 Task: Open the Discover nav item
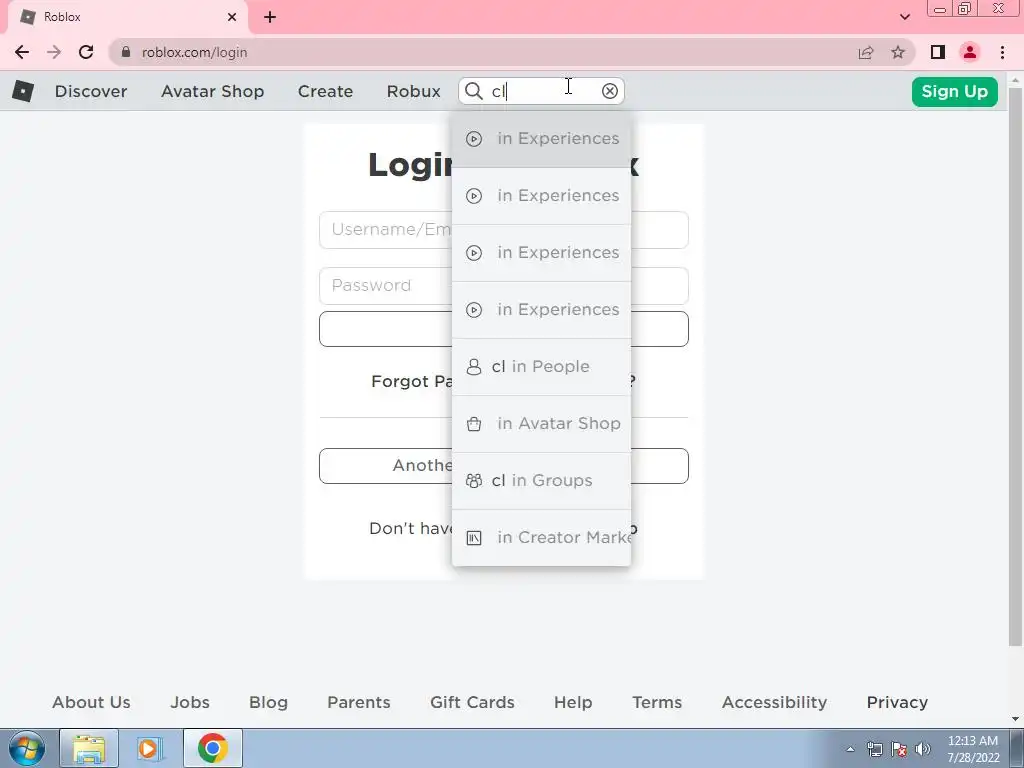coord(91,91)
